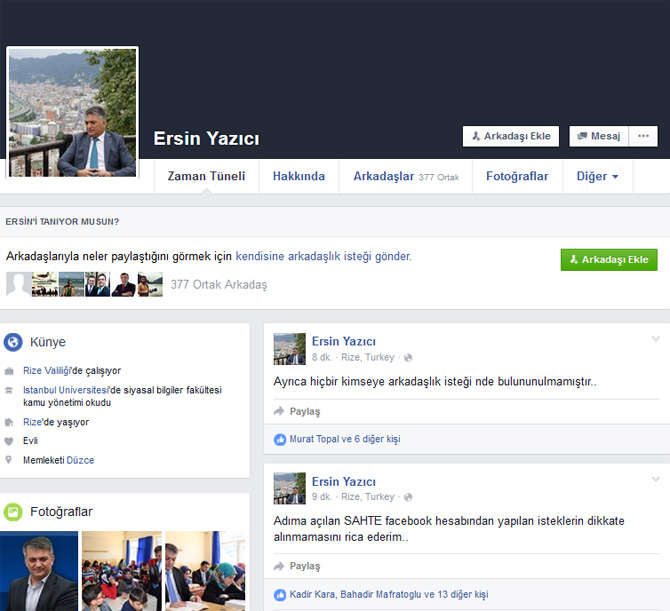Expand the chevron menu on the 8 dk. post
The height and width of the screenshot is (611, 670).
point(655,339)
